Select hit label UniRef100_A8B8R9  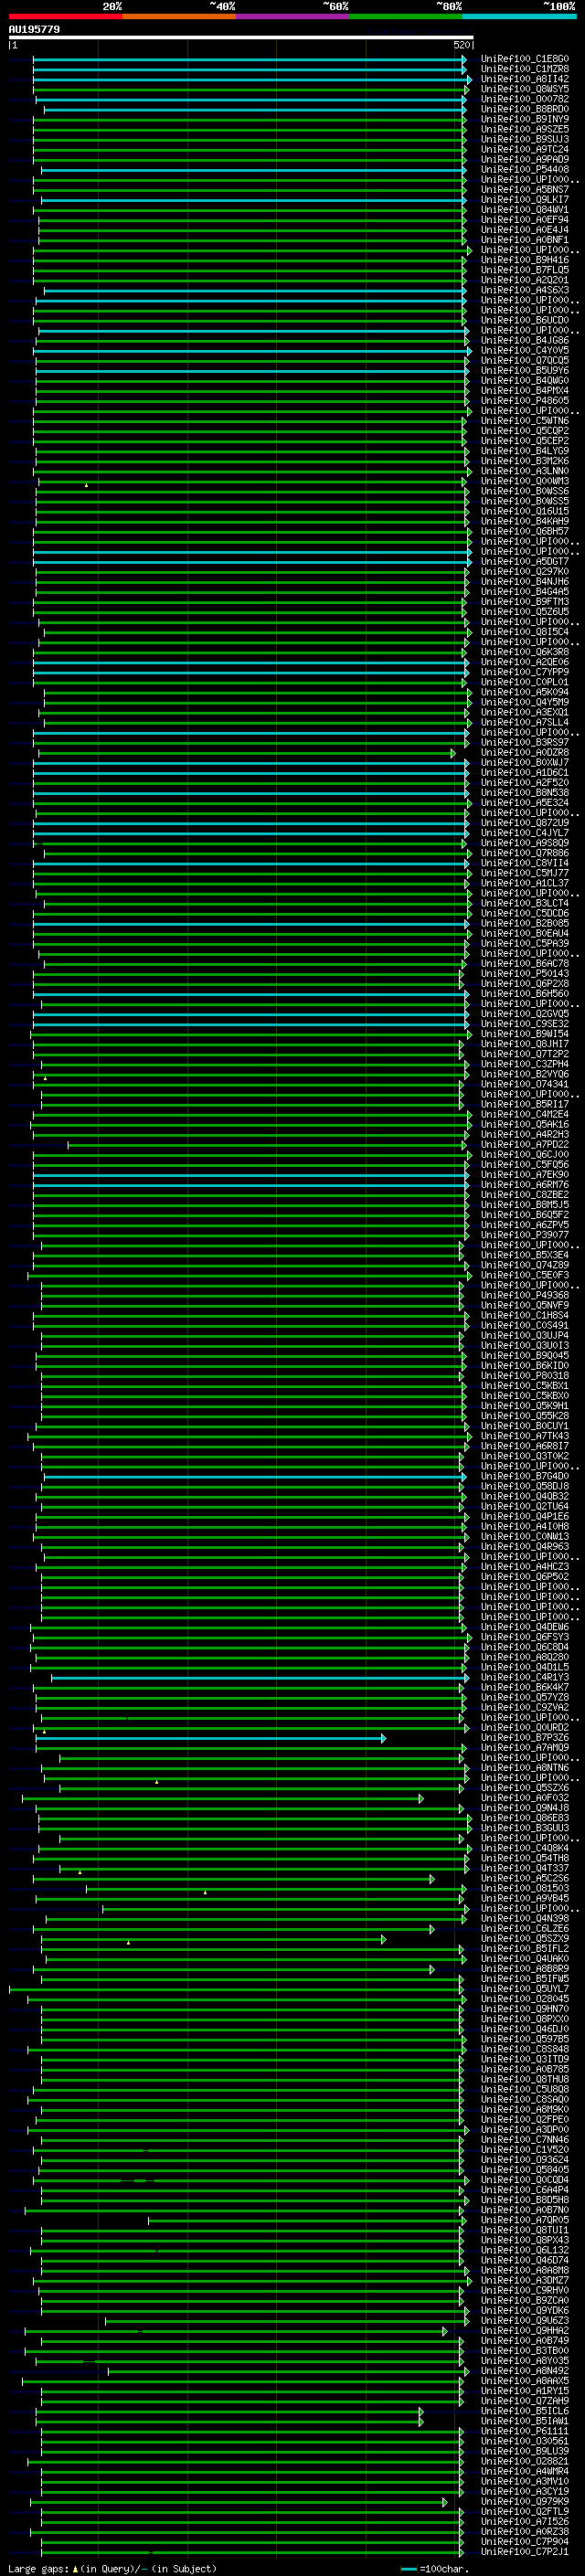click(524, 1969)
